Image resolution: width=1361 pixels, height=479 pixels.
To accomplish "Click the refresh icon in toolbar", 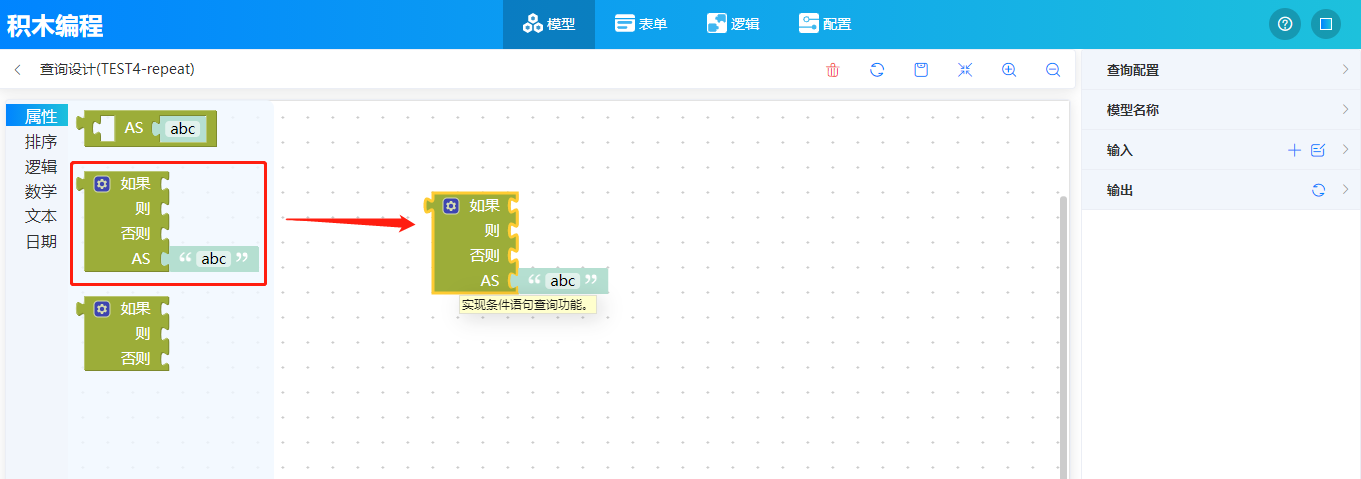I will point(877,70).
